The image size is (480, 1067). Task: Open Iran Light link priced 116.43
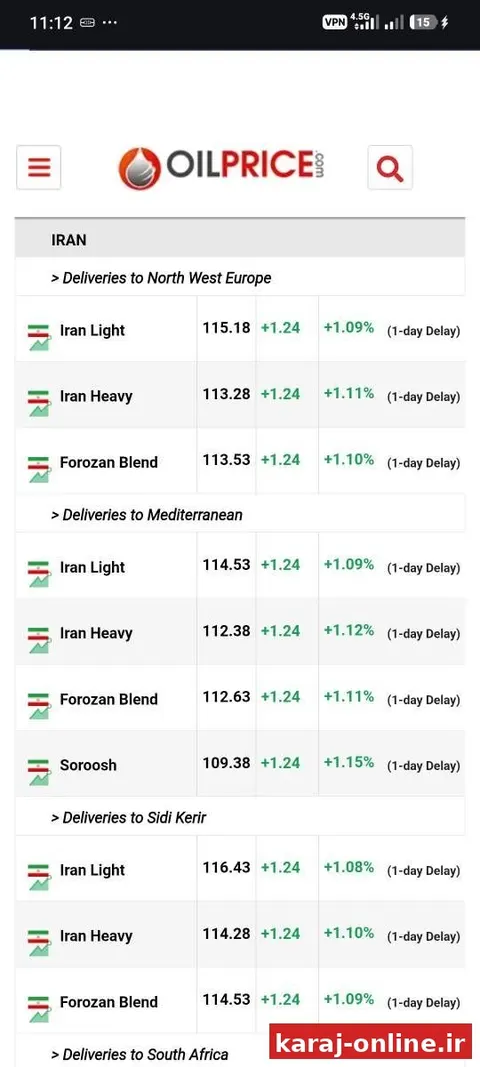93,870
